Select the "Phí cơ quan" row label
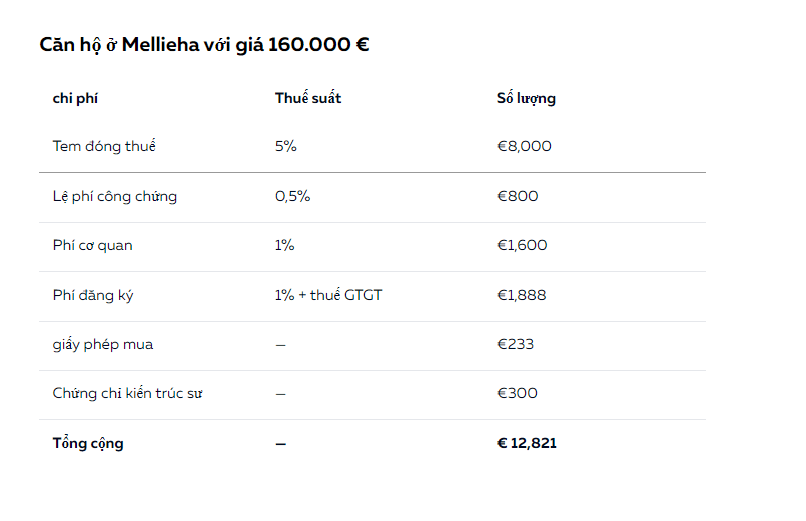Viewport: 806px width, 521px height. pyautogui.click(x=92, y=246)
